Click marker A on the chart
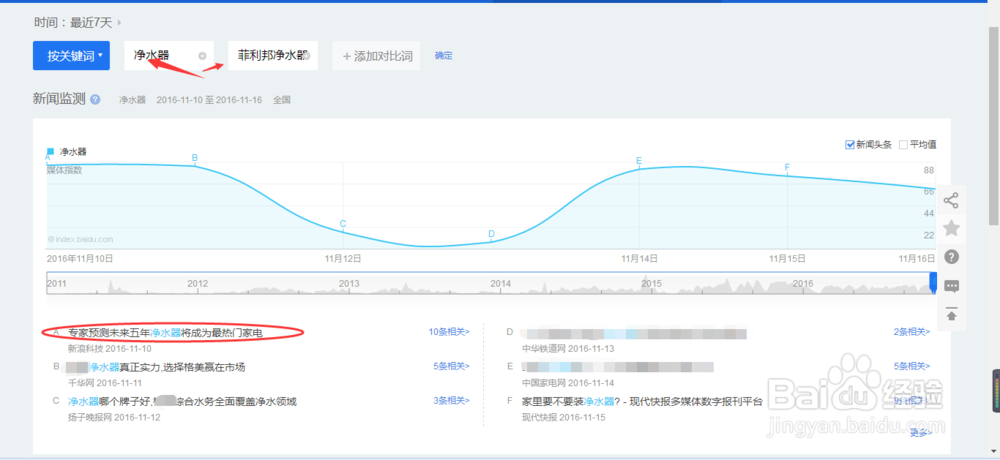The height and width of the screenshot is (460, 1000). [47, 157]
